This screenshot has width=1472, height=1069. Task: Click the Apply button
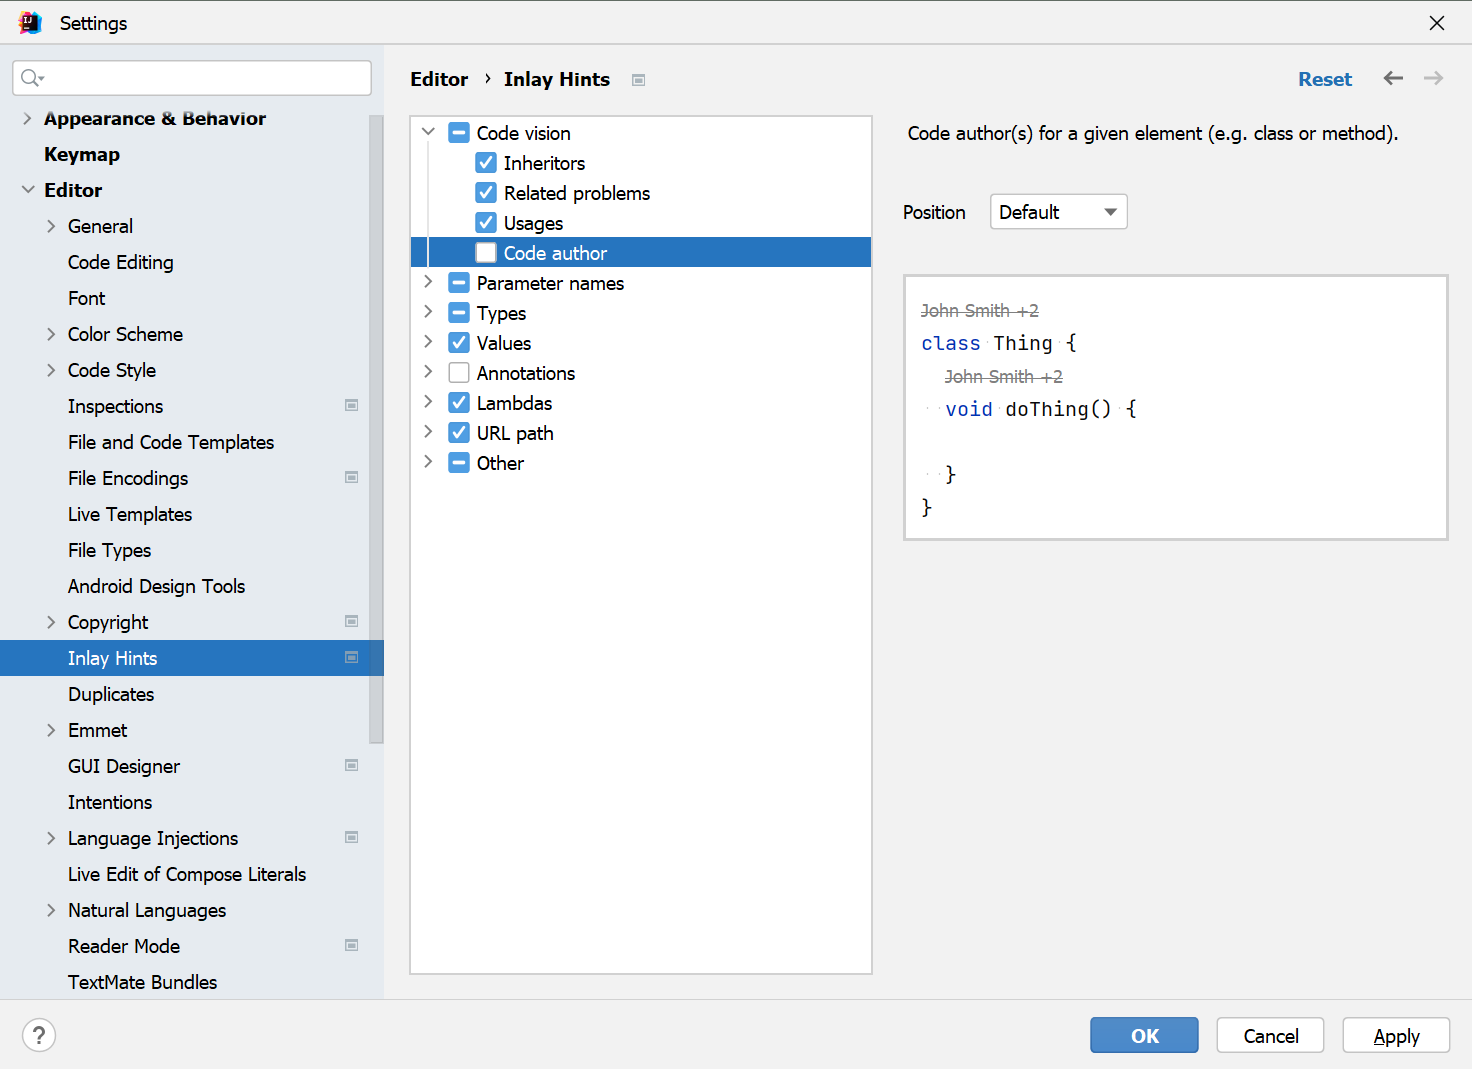click(1396, 1035)
